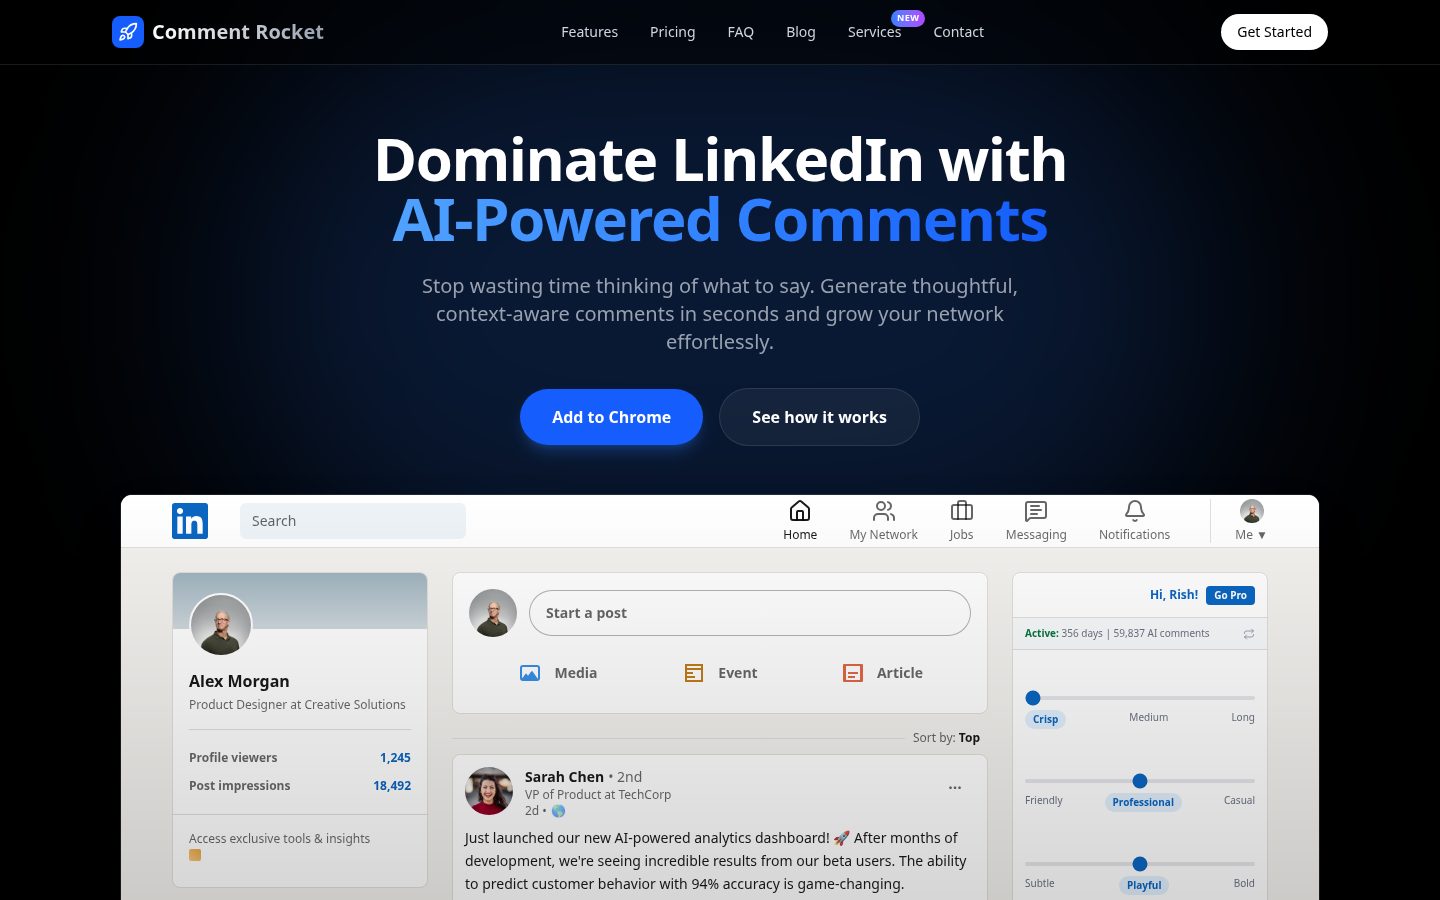
Task: Open Services in top navigation
Action: (874, 32)
